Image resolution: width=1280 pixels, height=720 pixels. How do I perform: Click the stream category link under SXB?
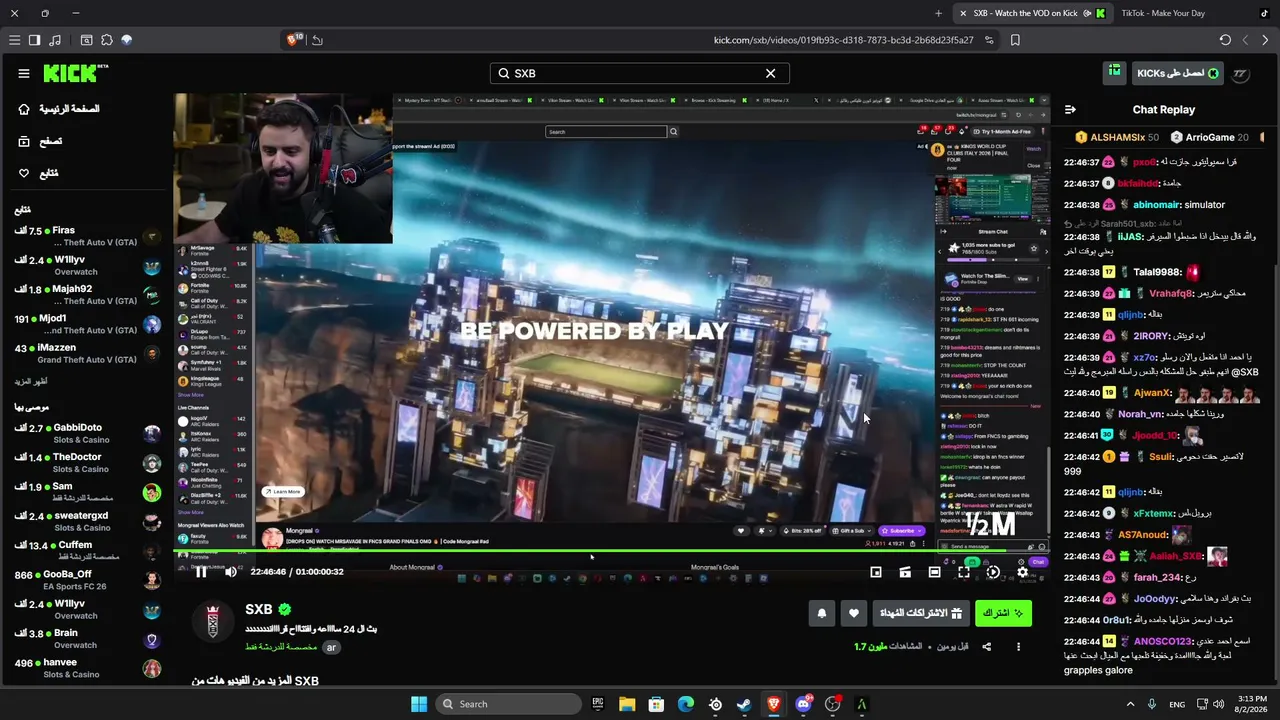(x=281, y=647)
